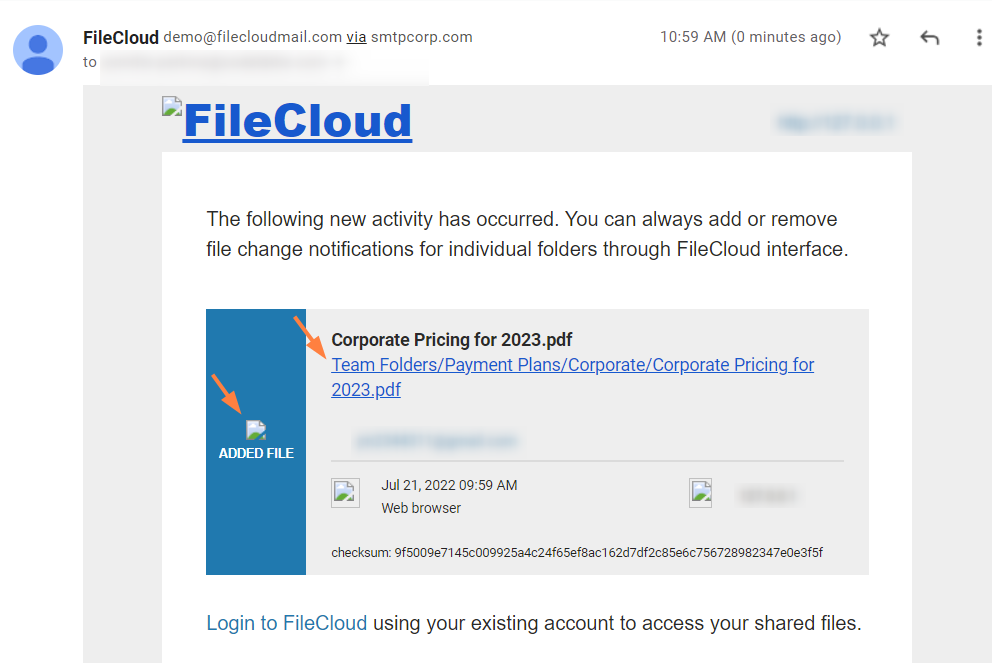Open the large FileCloud header link
Image resolution: width=1003 pixels, height=663 pixels.
[297, 122]
